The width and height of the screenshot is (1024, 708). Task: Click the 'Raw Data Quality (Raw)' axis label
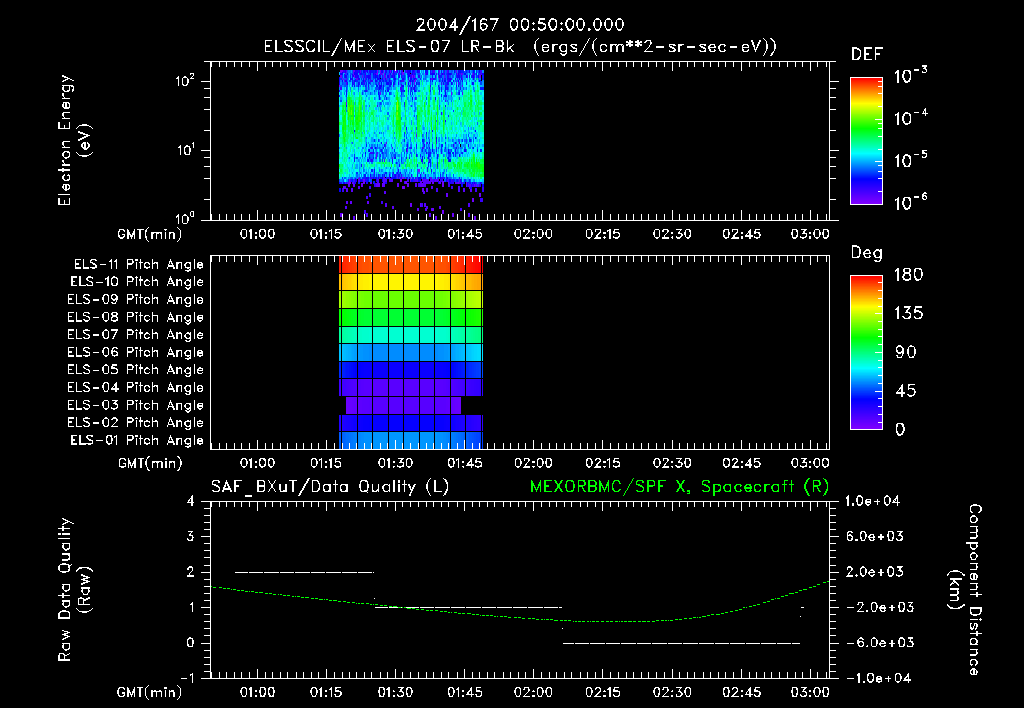[74, 590]
